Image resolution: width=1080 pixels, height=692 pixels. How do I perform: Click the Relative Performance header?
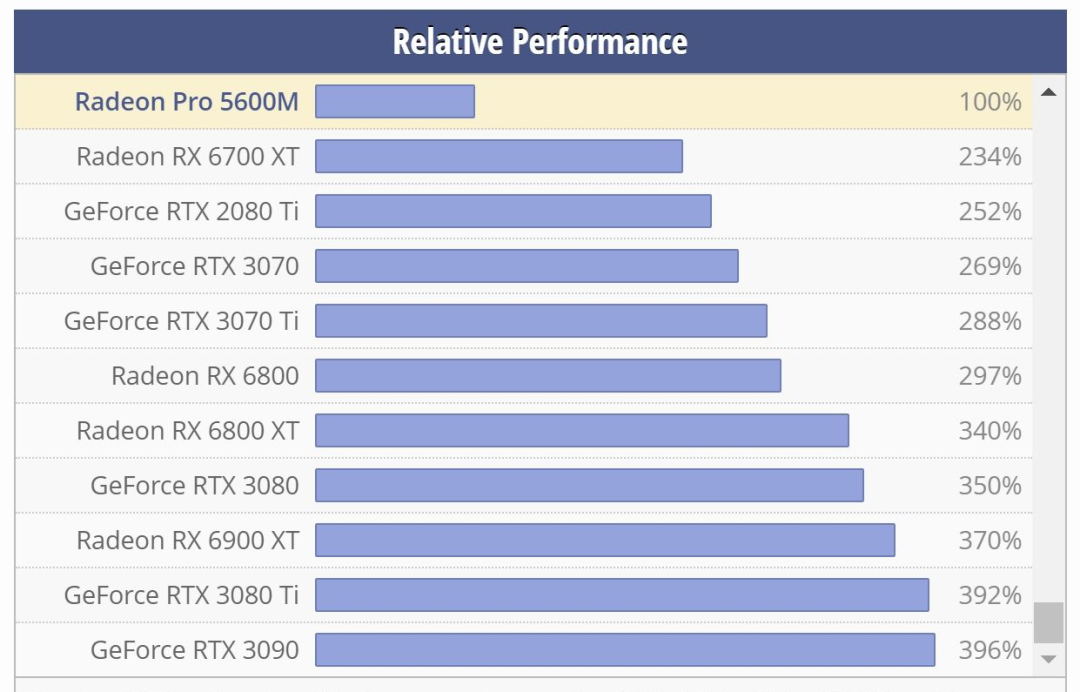coord(540,42)
